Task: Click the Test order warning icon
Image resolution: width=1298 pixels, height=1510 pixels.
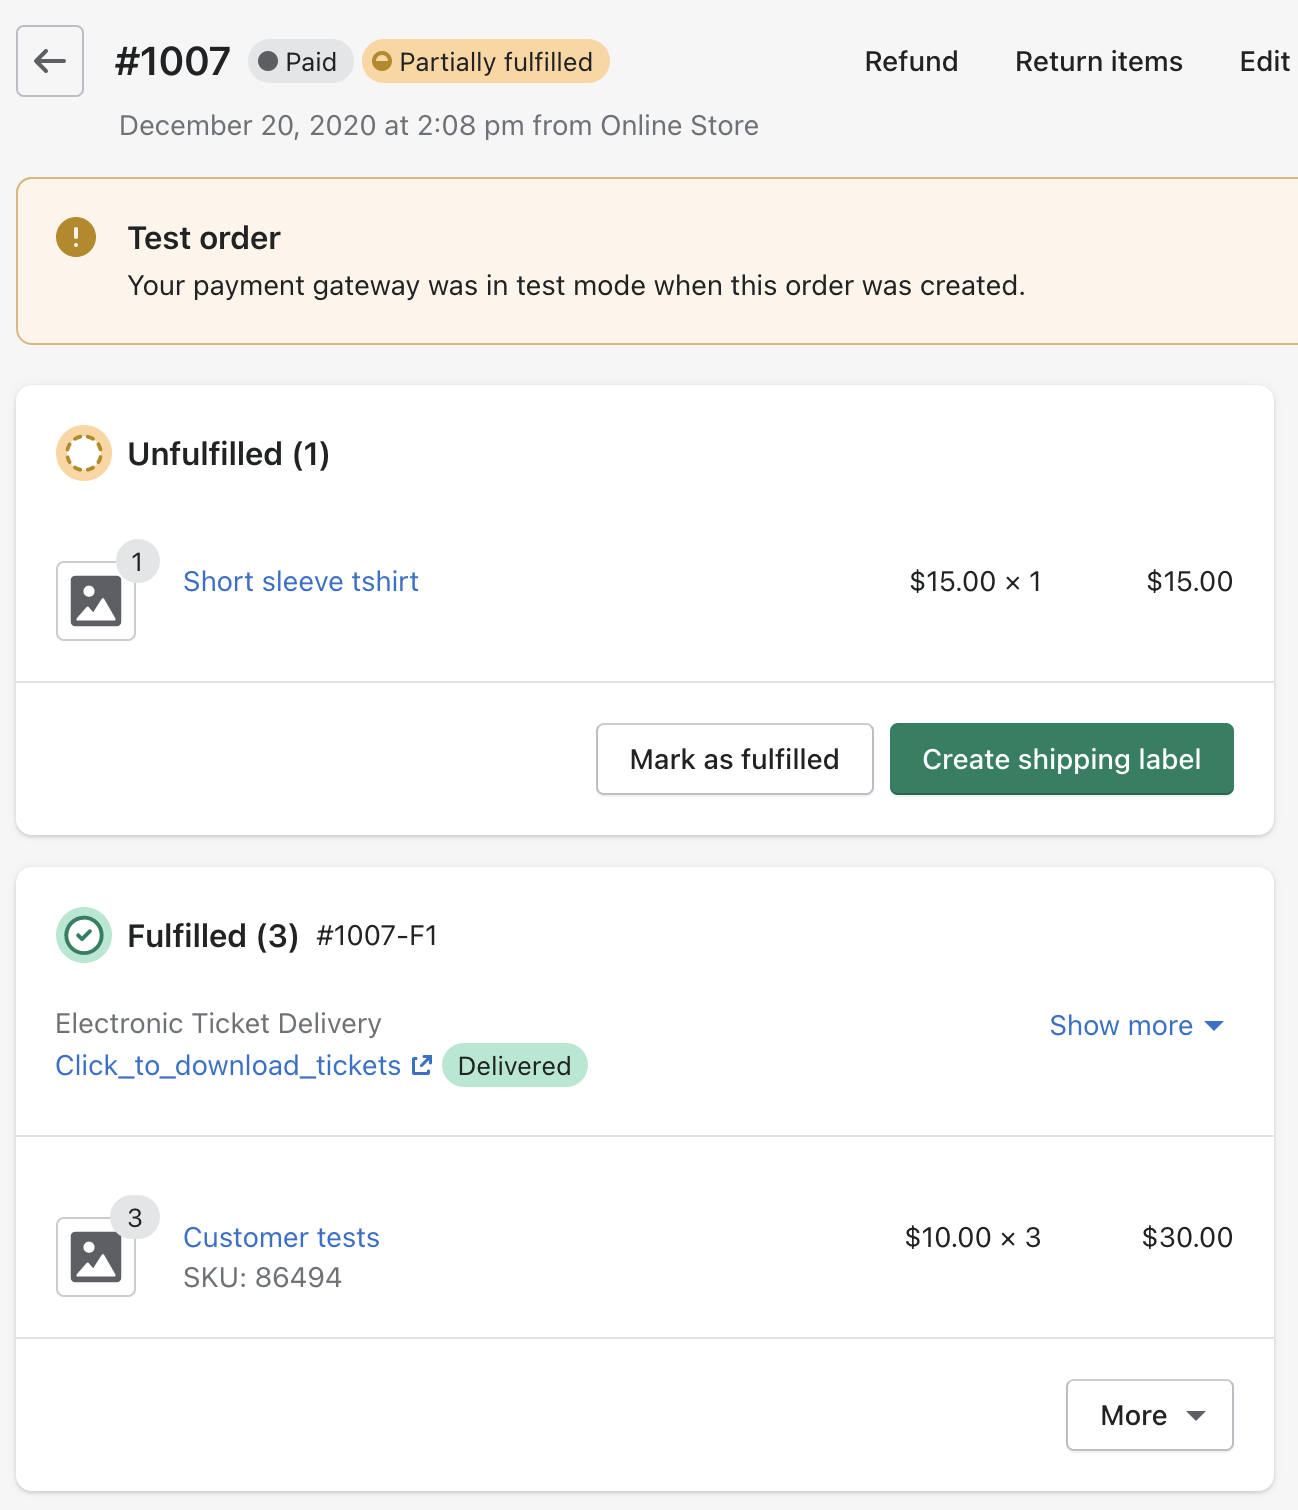Action: pyautogui.click(x=76, y=237)
